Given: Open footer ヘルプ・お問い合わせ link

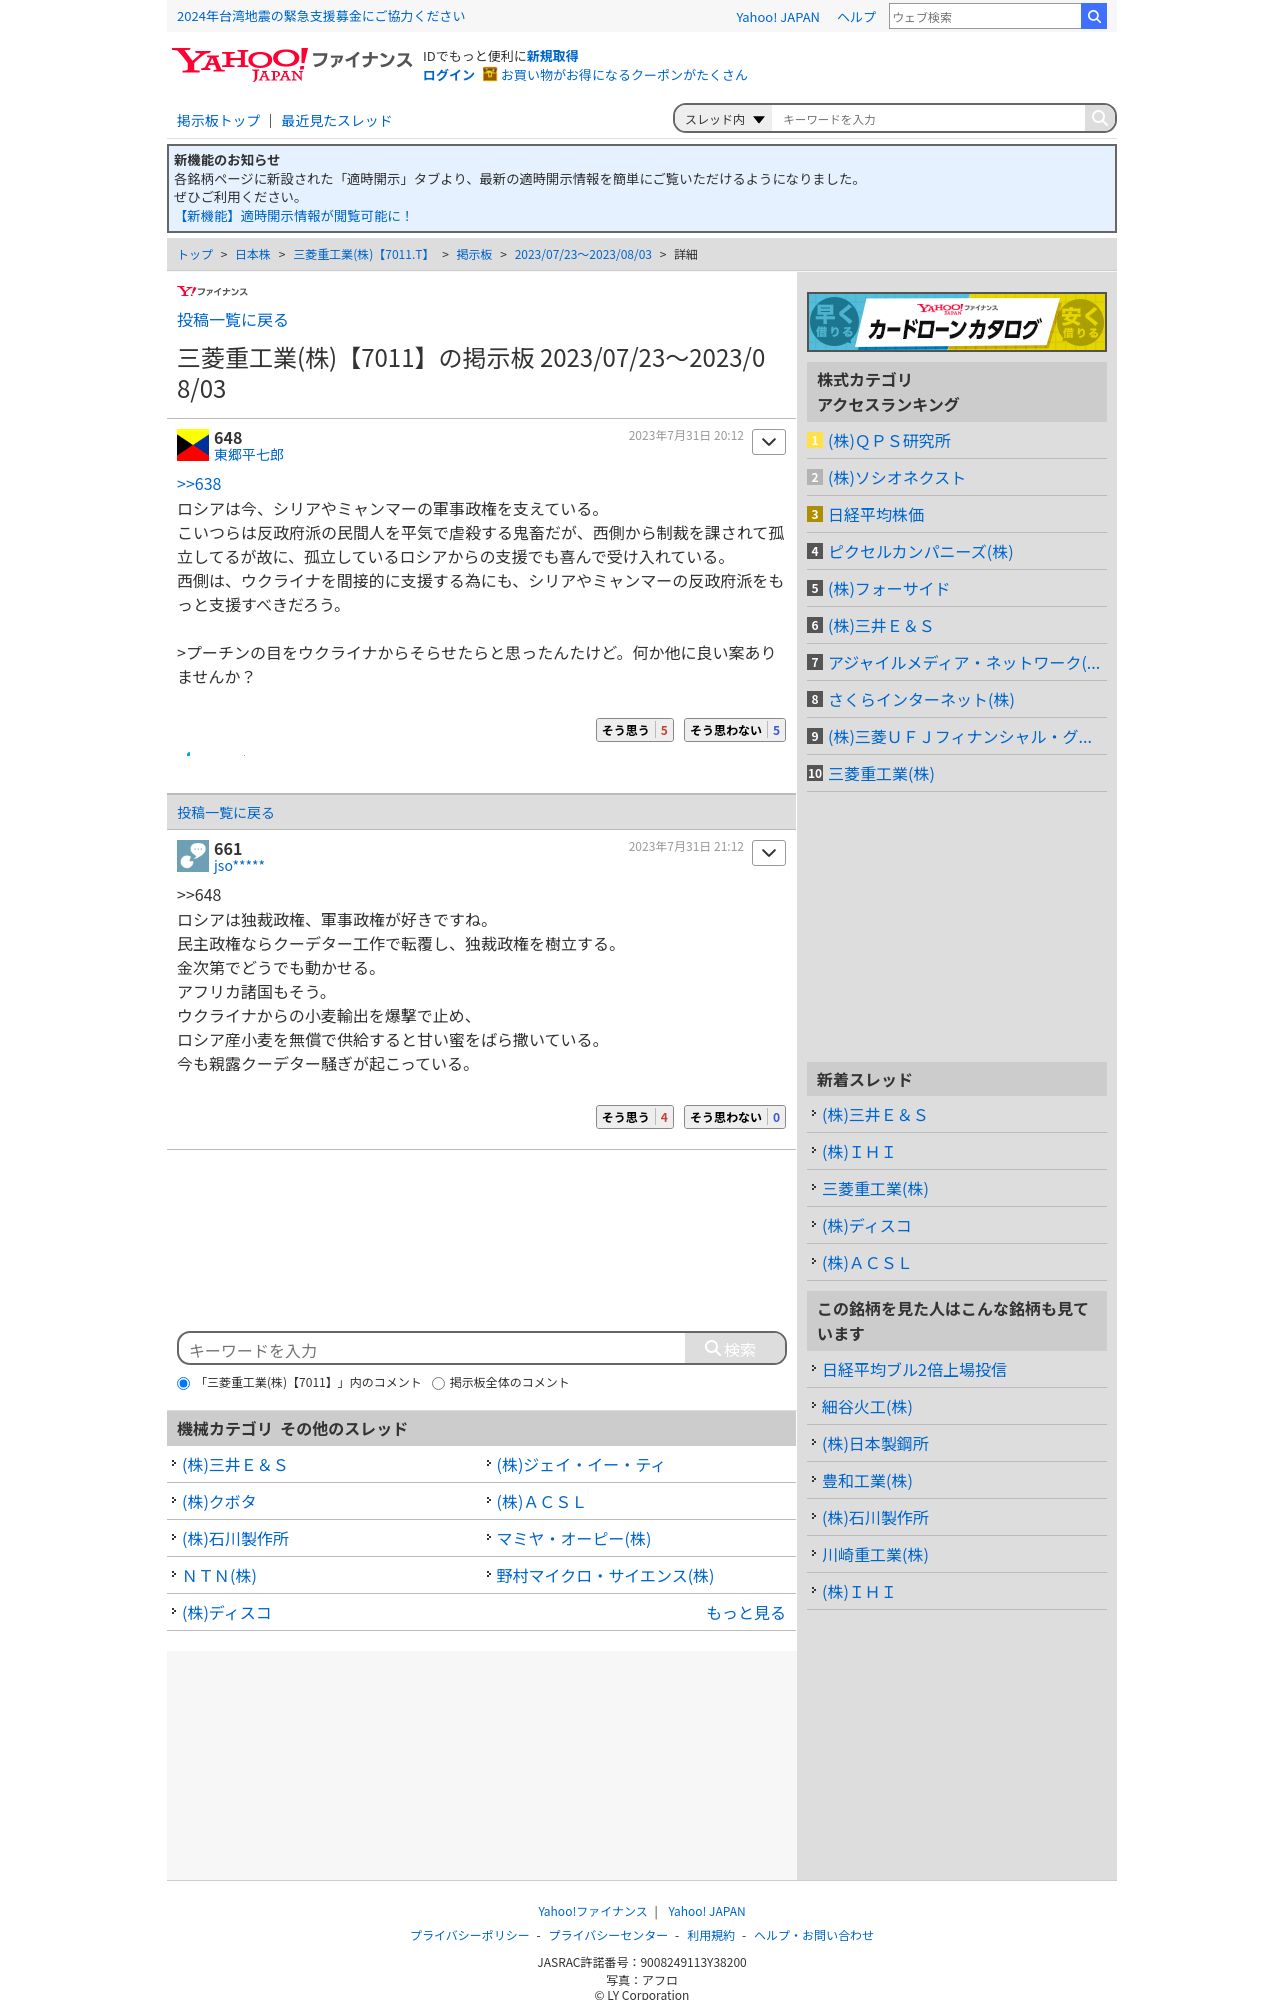Looking at the screenshot, I should [x=814, y=1936].
